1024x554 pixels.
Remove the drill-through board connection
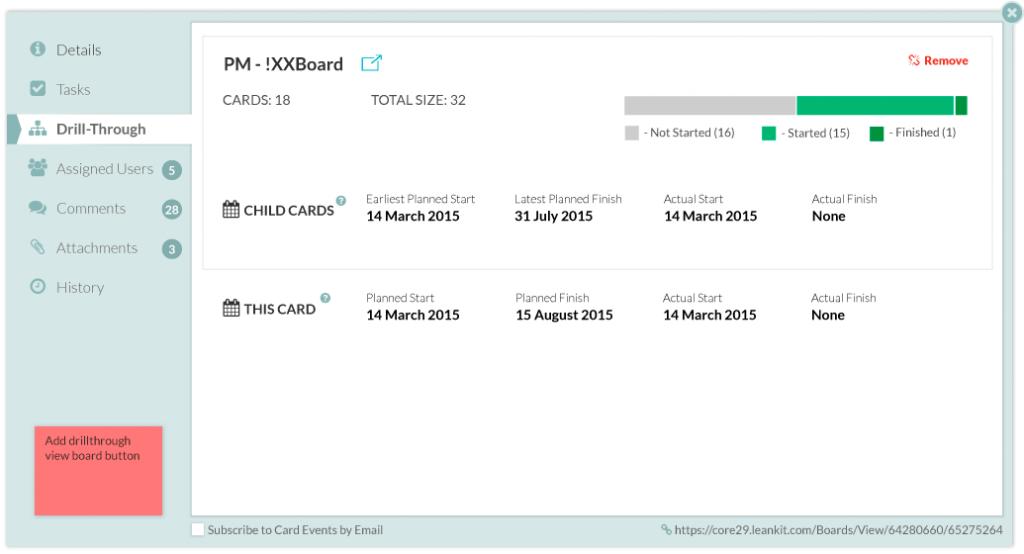click(938, 61)
